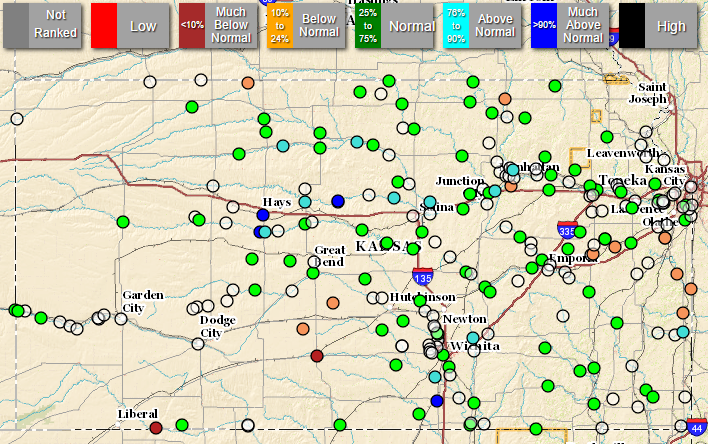Open the brown station dot in south-central Kansas
708x444 pixels.
[x=317, y=356]
